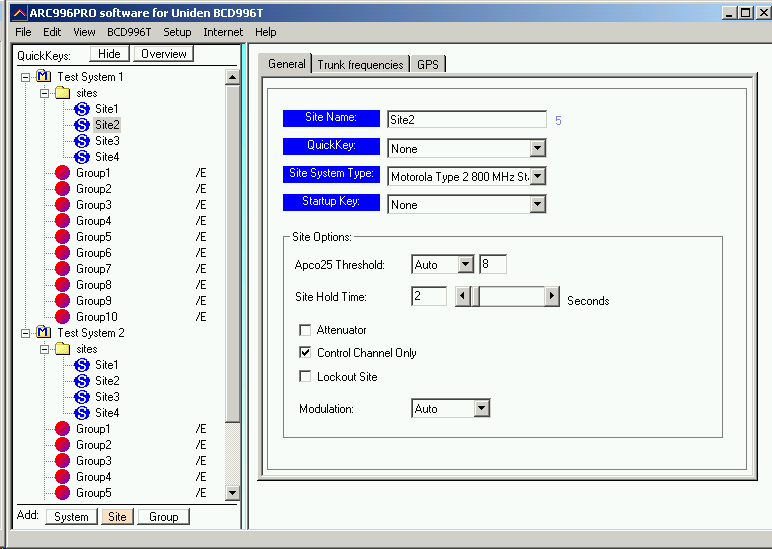The height and width of the screenshot is (549, 772).
Task: Click the Site Name input field
Action: [467, 120]
